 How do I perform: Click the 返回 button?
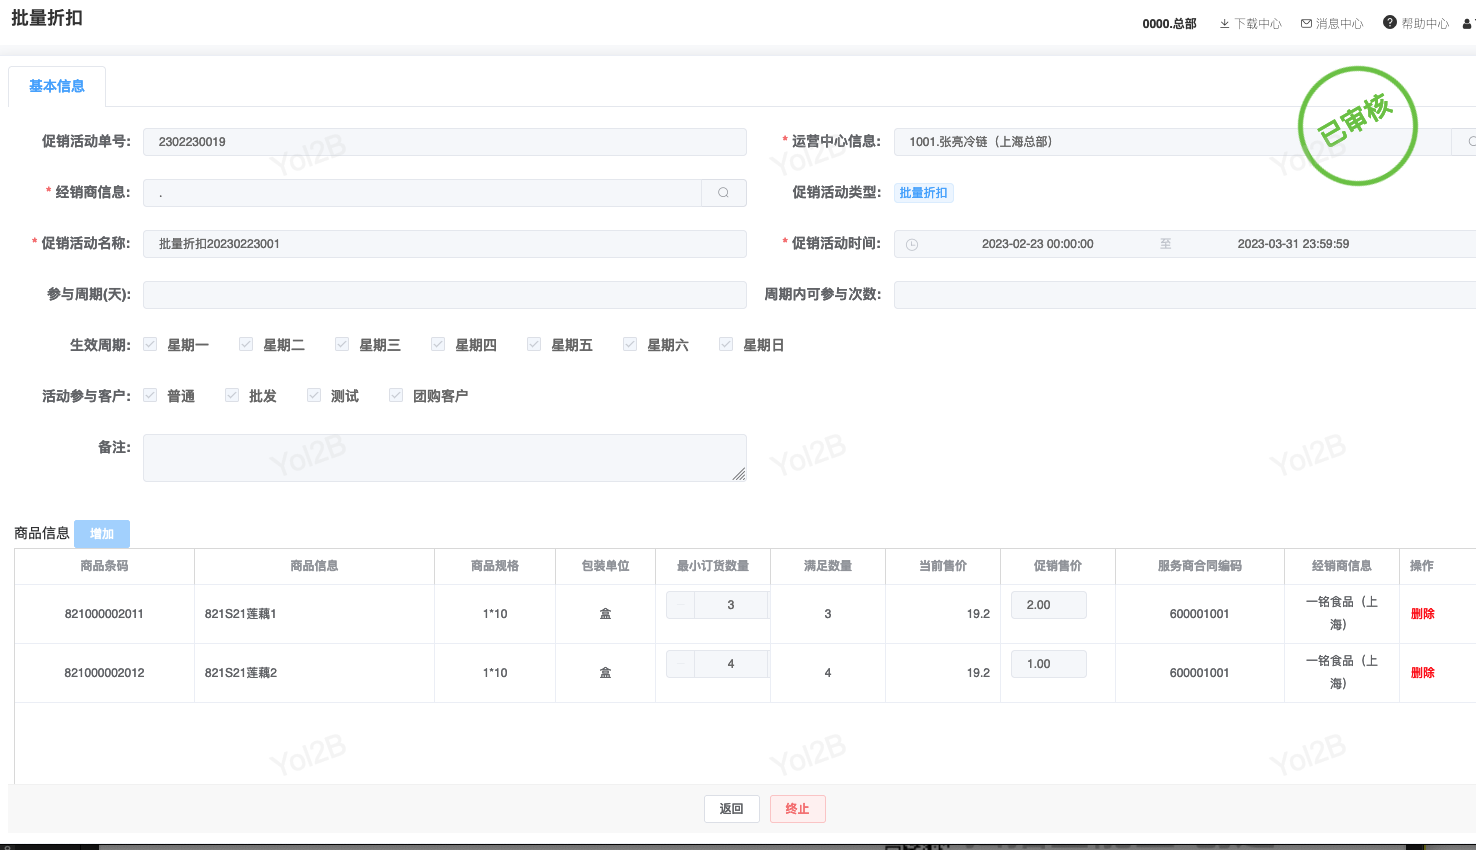coord(731,809)
